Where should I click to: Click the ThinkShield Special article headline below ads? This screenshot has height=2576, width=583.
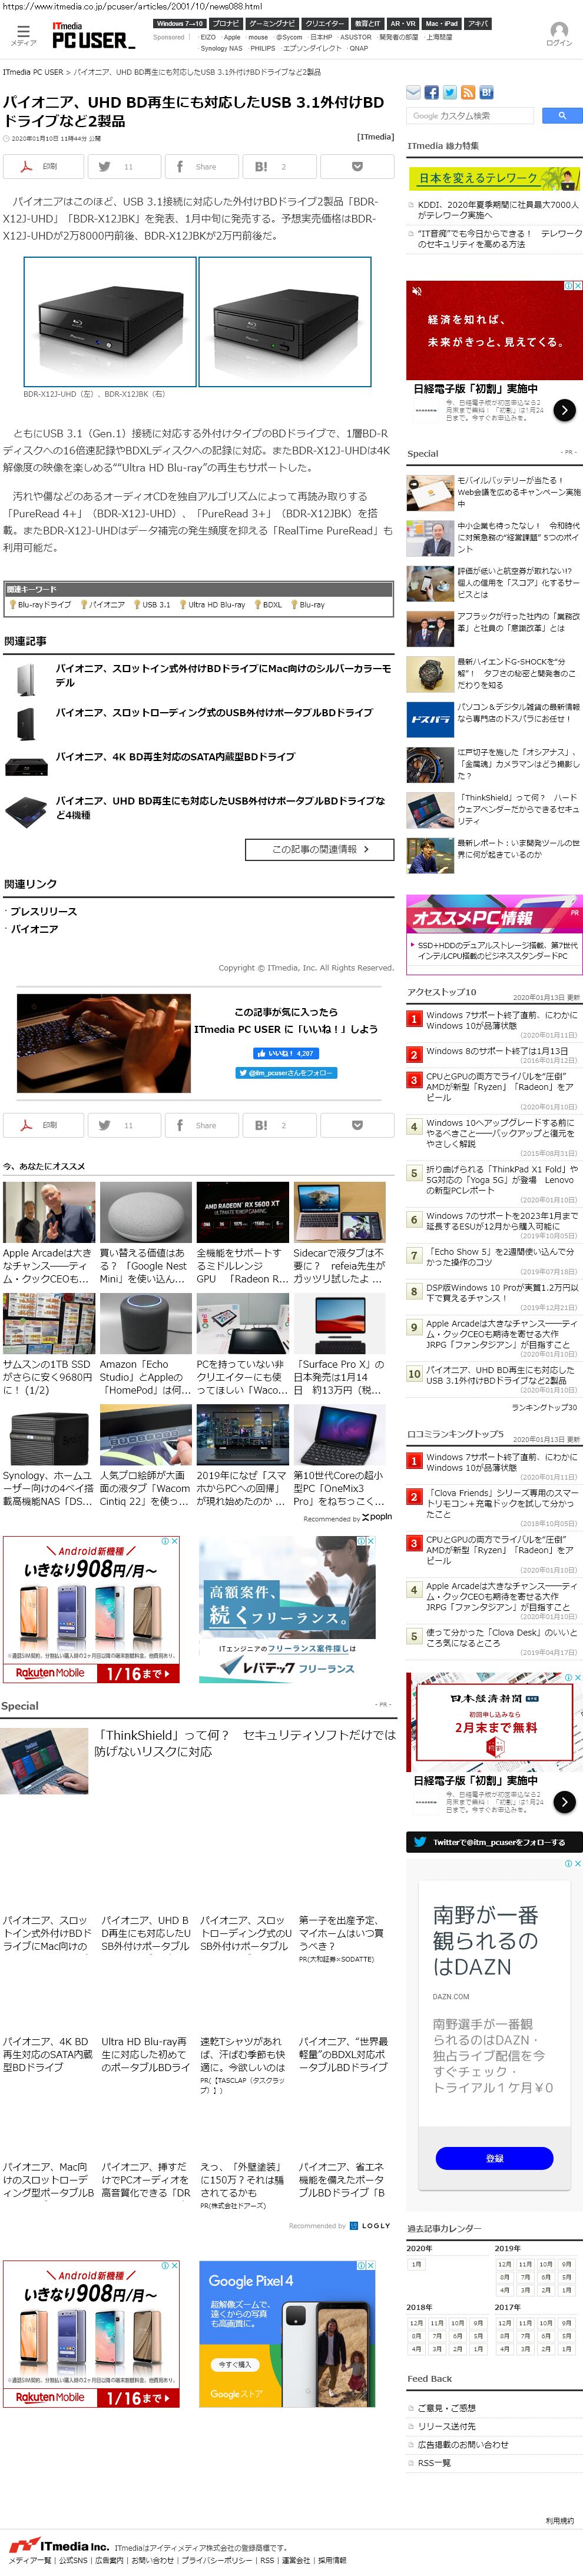click(x=245, y=1742)
